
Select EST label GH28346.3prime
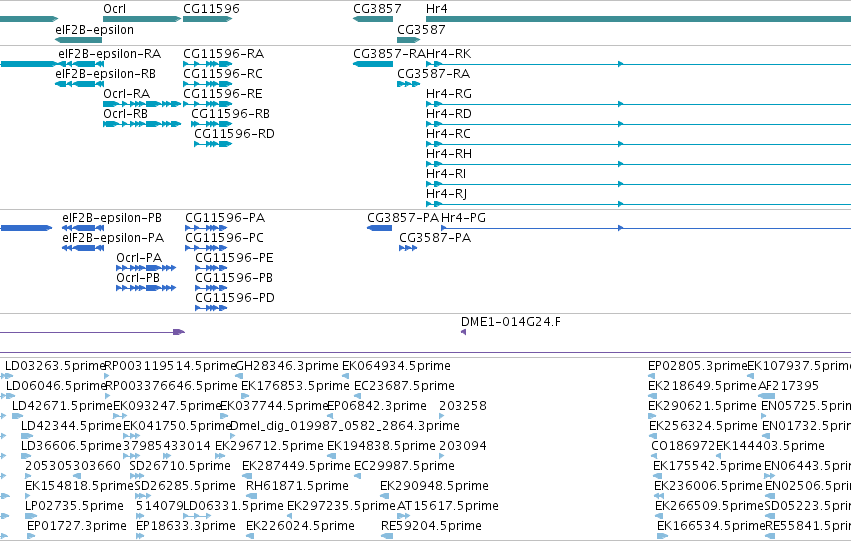coord(287,366)
